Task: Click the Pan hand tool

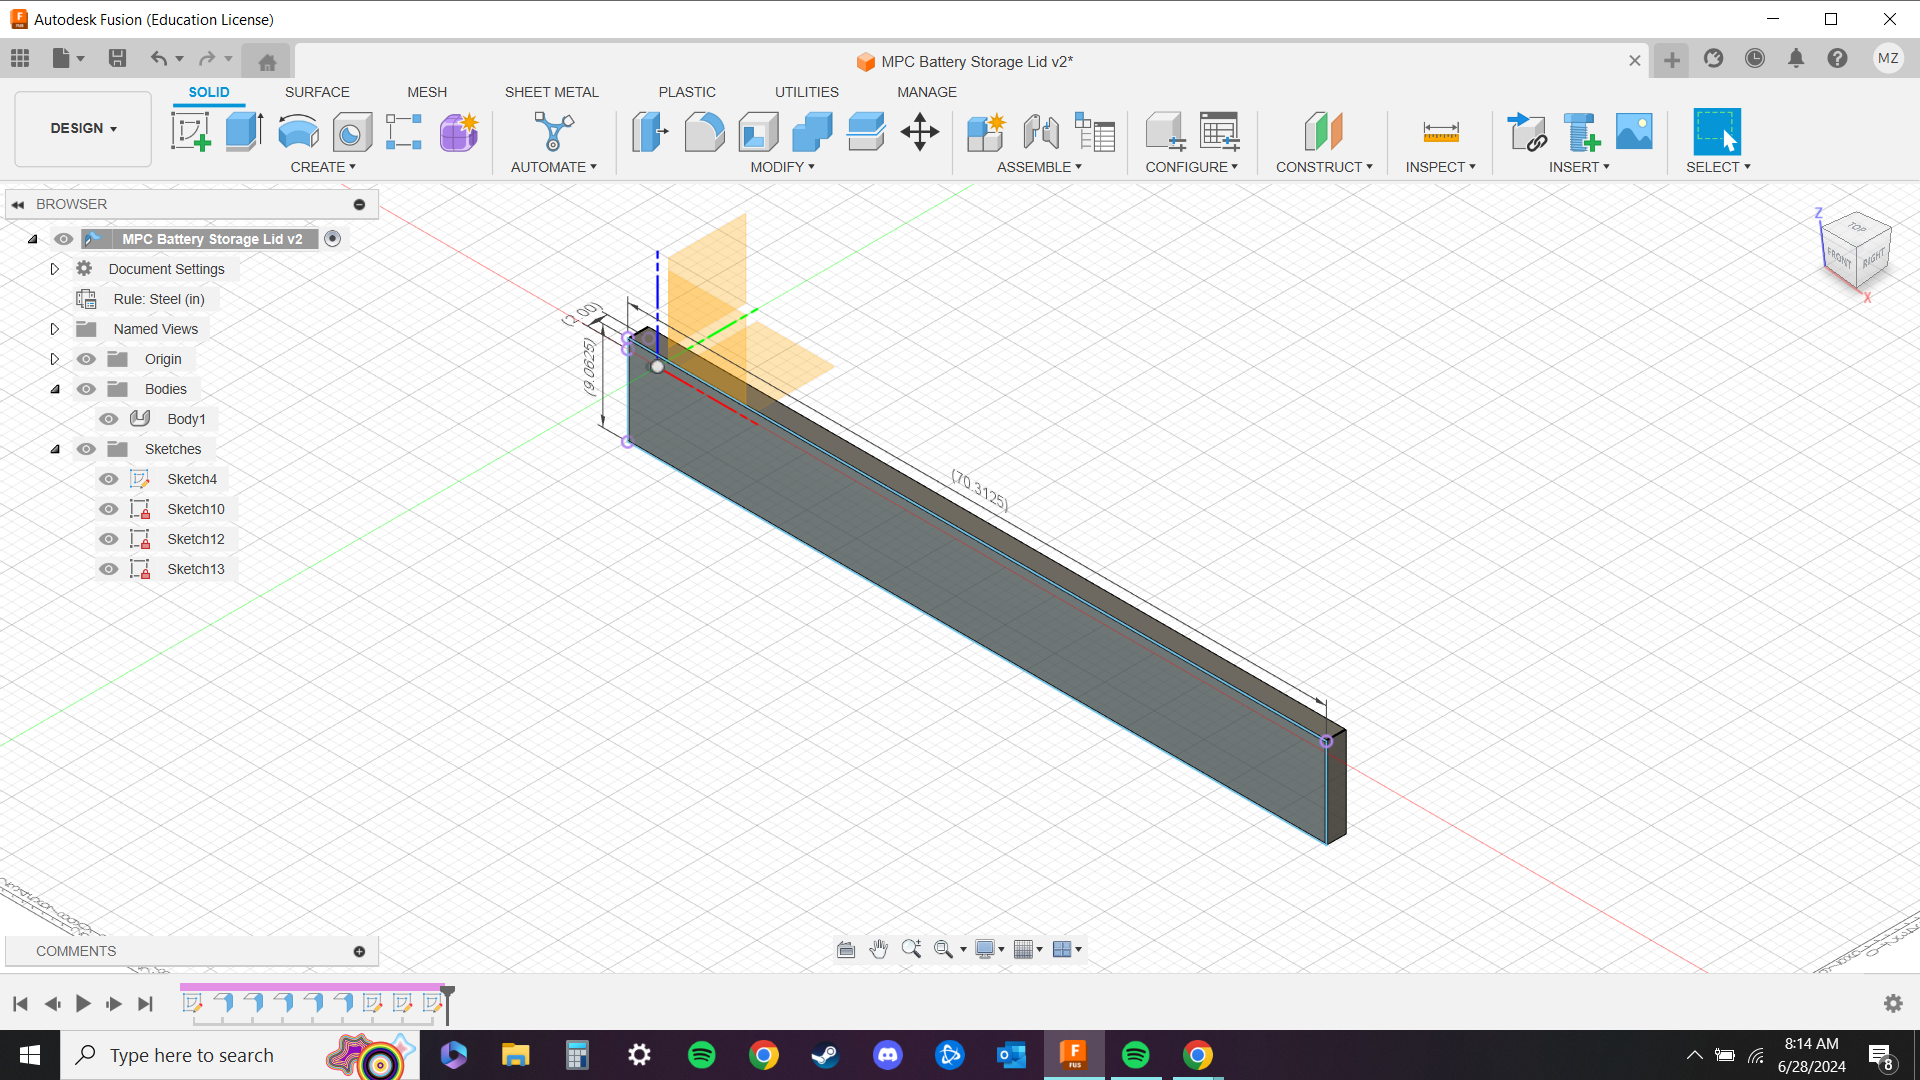Action: click(879, 950)
